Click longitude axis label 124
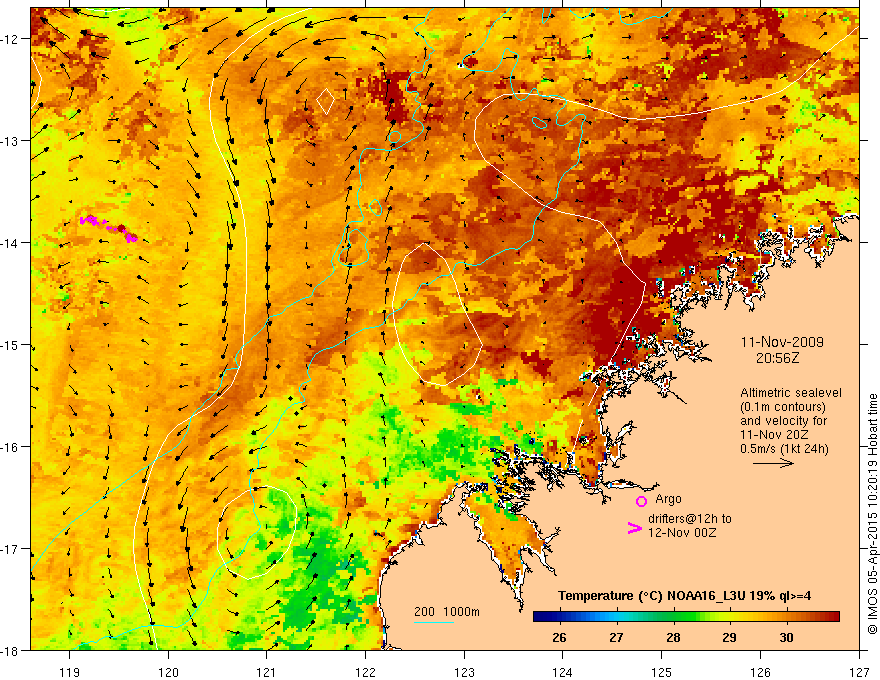 click(x=563, y=673)
